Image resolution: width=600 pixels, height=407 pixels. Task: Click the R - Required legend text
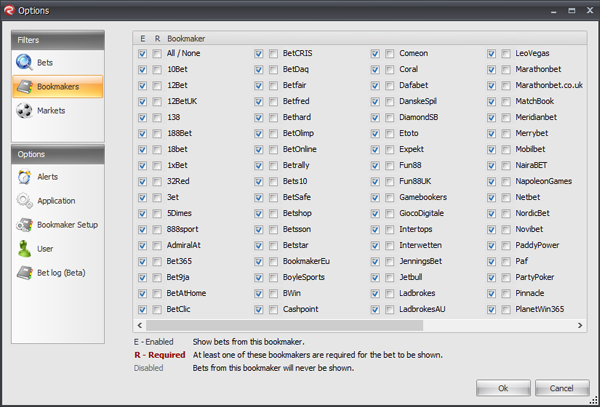[x=160, y=355]
